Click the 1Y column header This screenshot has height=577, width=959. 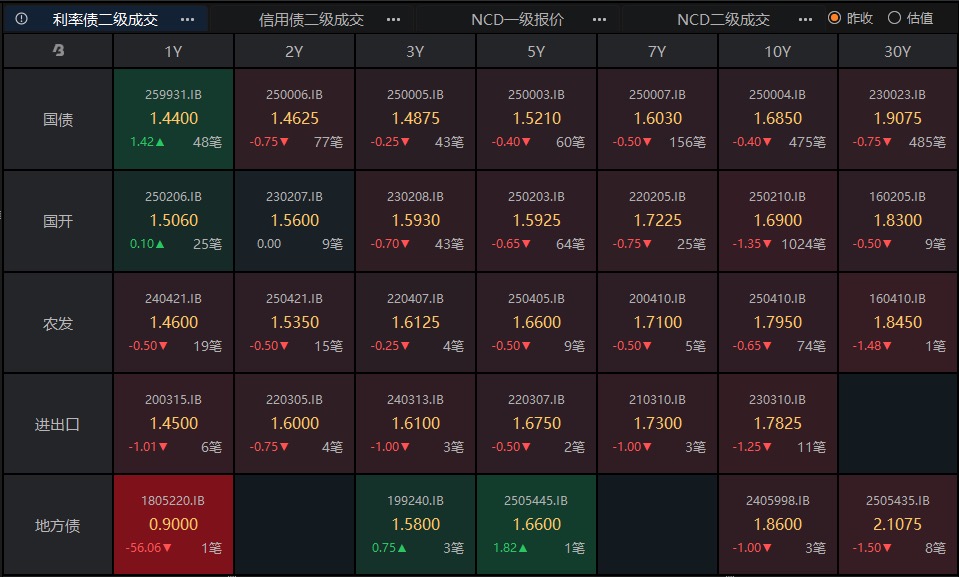coord(173,51)
